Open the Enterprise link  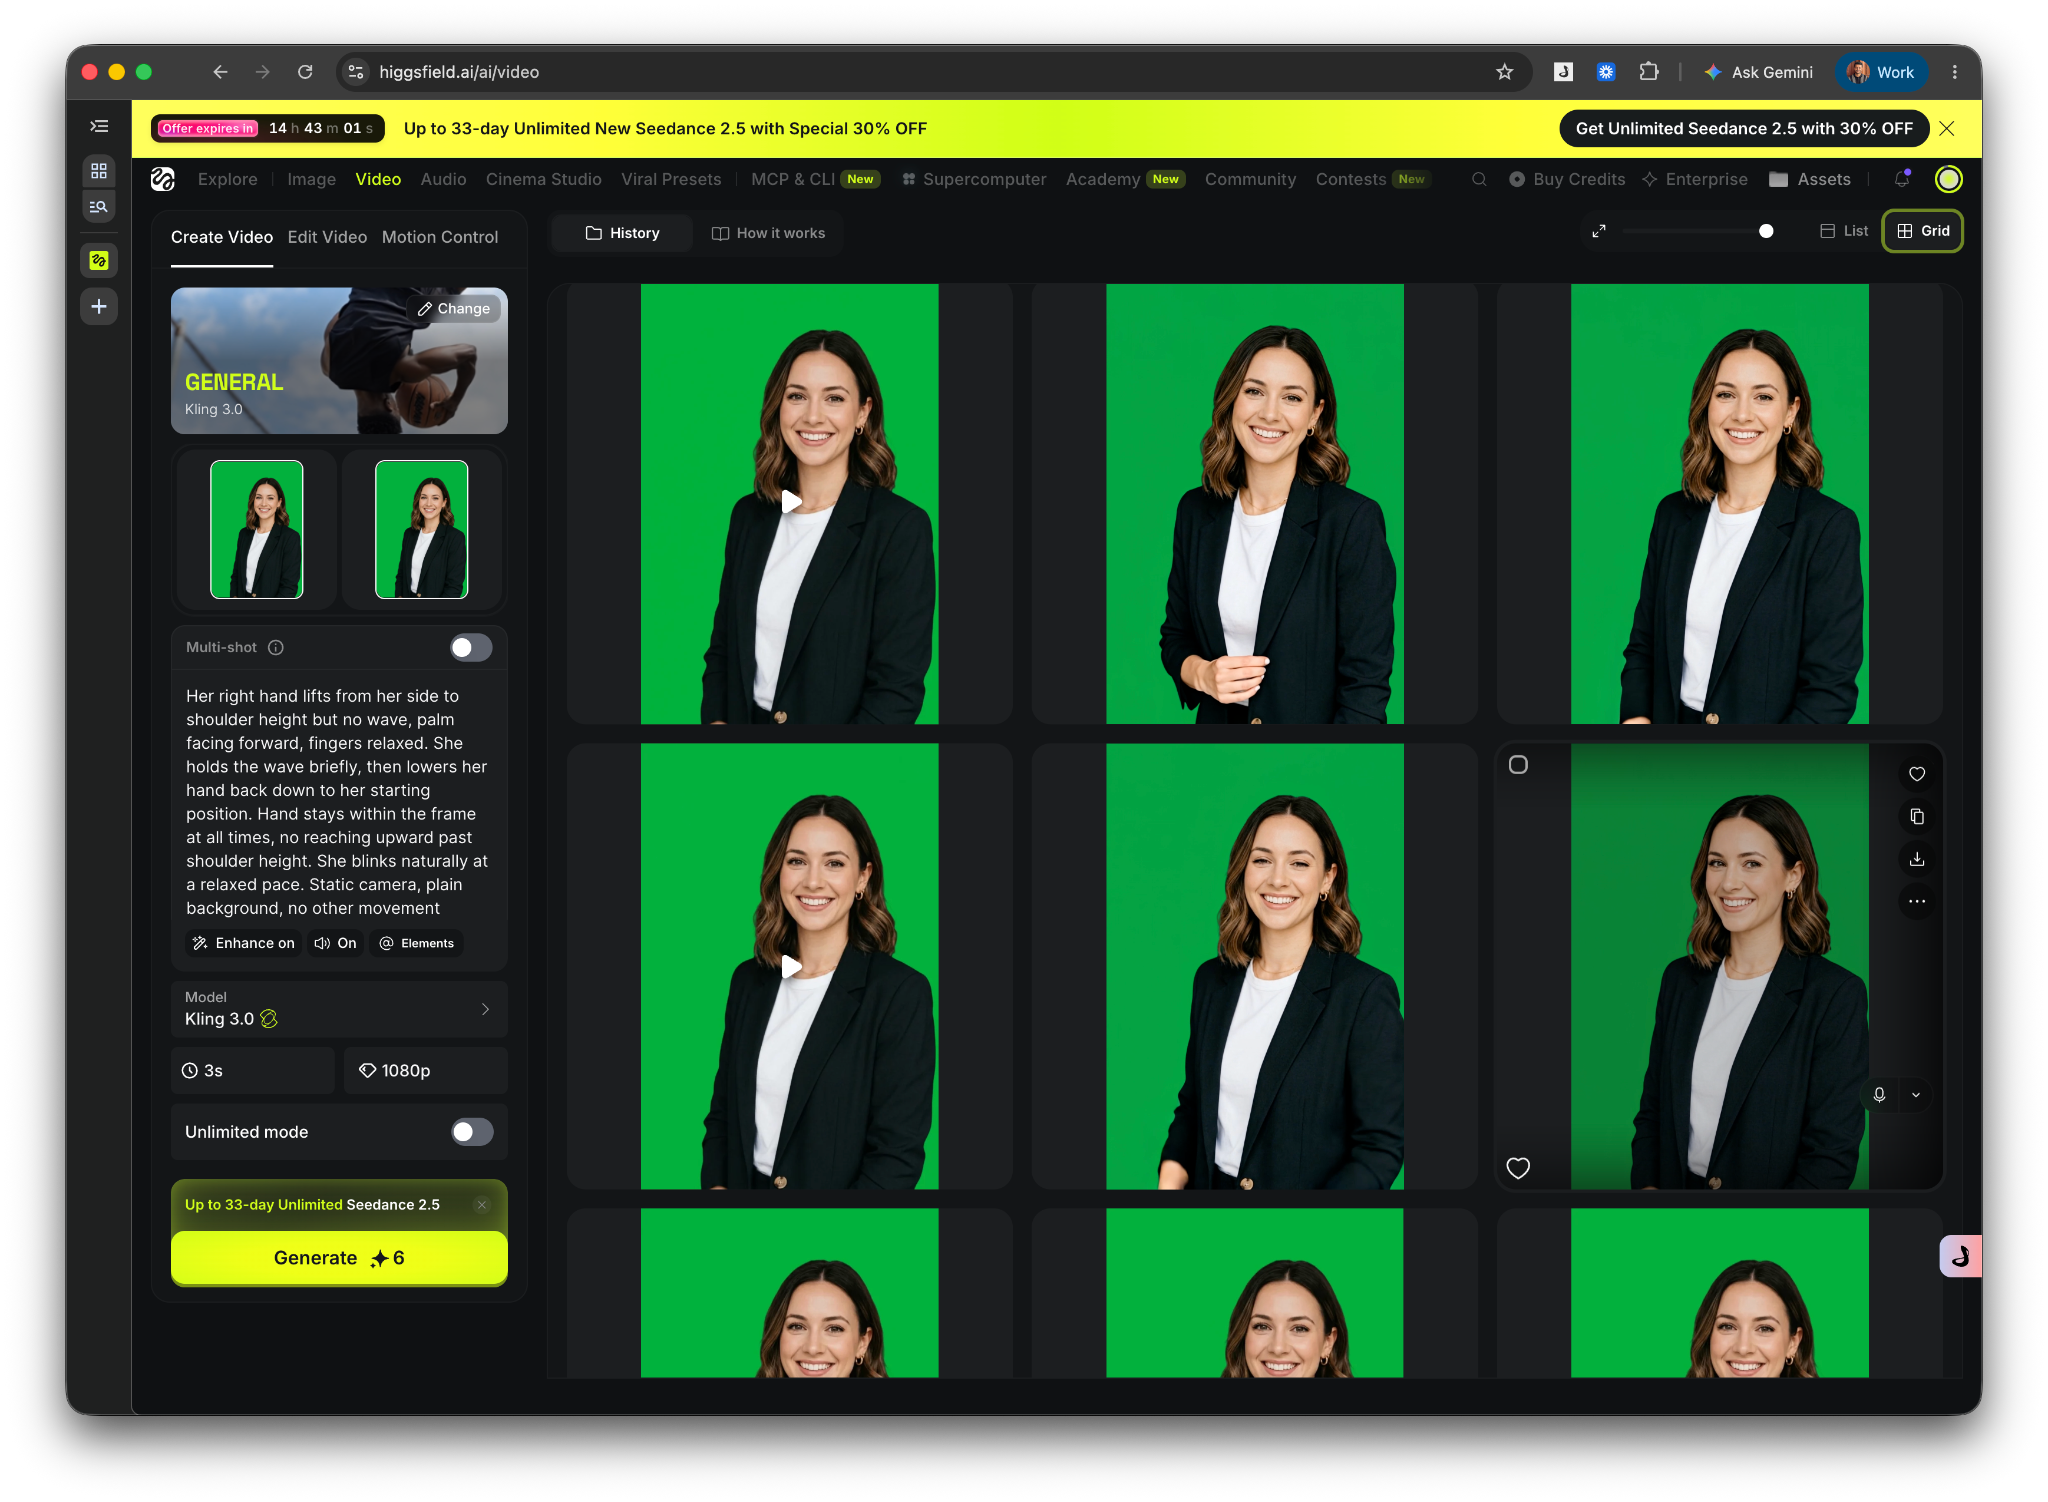[x=1695, y=179]
